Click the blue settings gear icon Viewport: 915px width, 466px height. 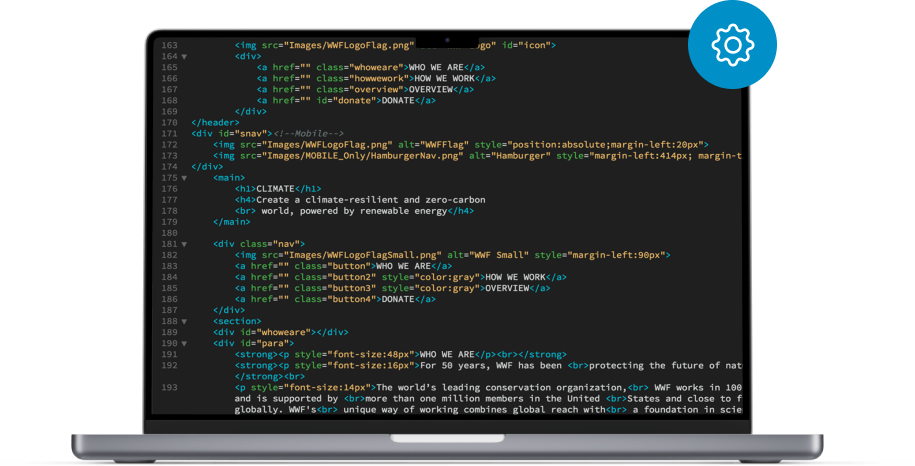pyautogui.click(x=732, y=45)
